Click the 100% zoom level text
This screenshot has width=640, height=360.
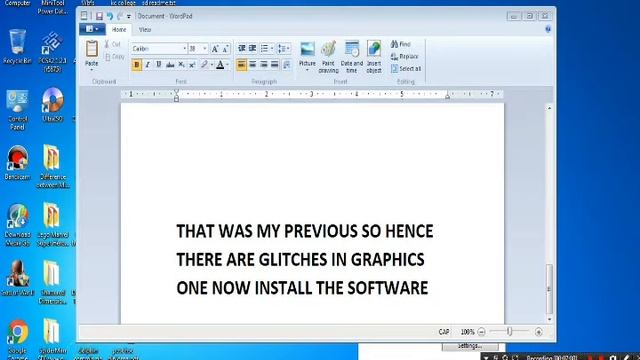pos(467,332)
